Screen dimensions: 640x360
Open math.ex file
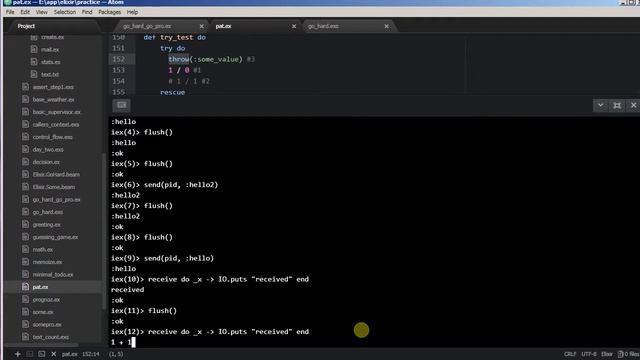pyautogui.click(x=43, y=249)
